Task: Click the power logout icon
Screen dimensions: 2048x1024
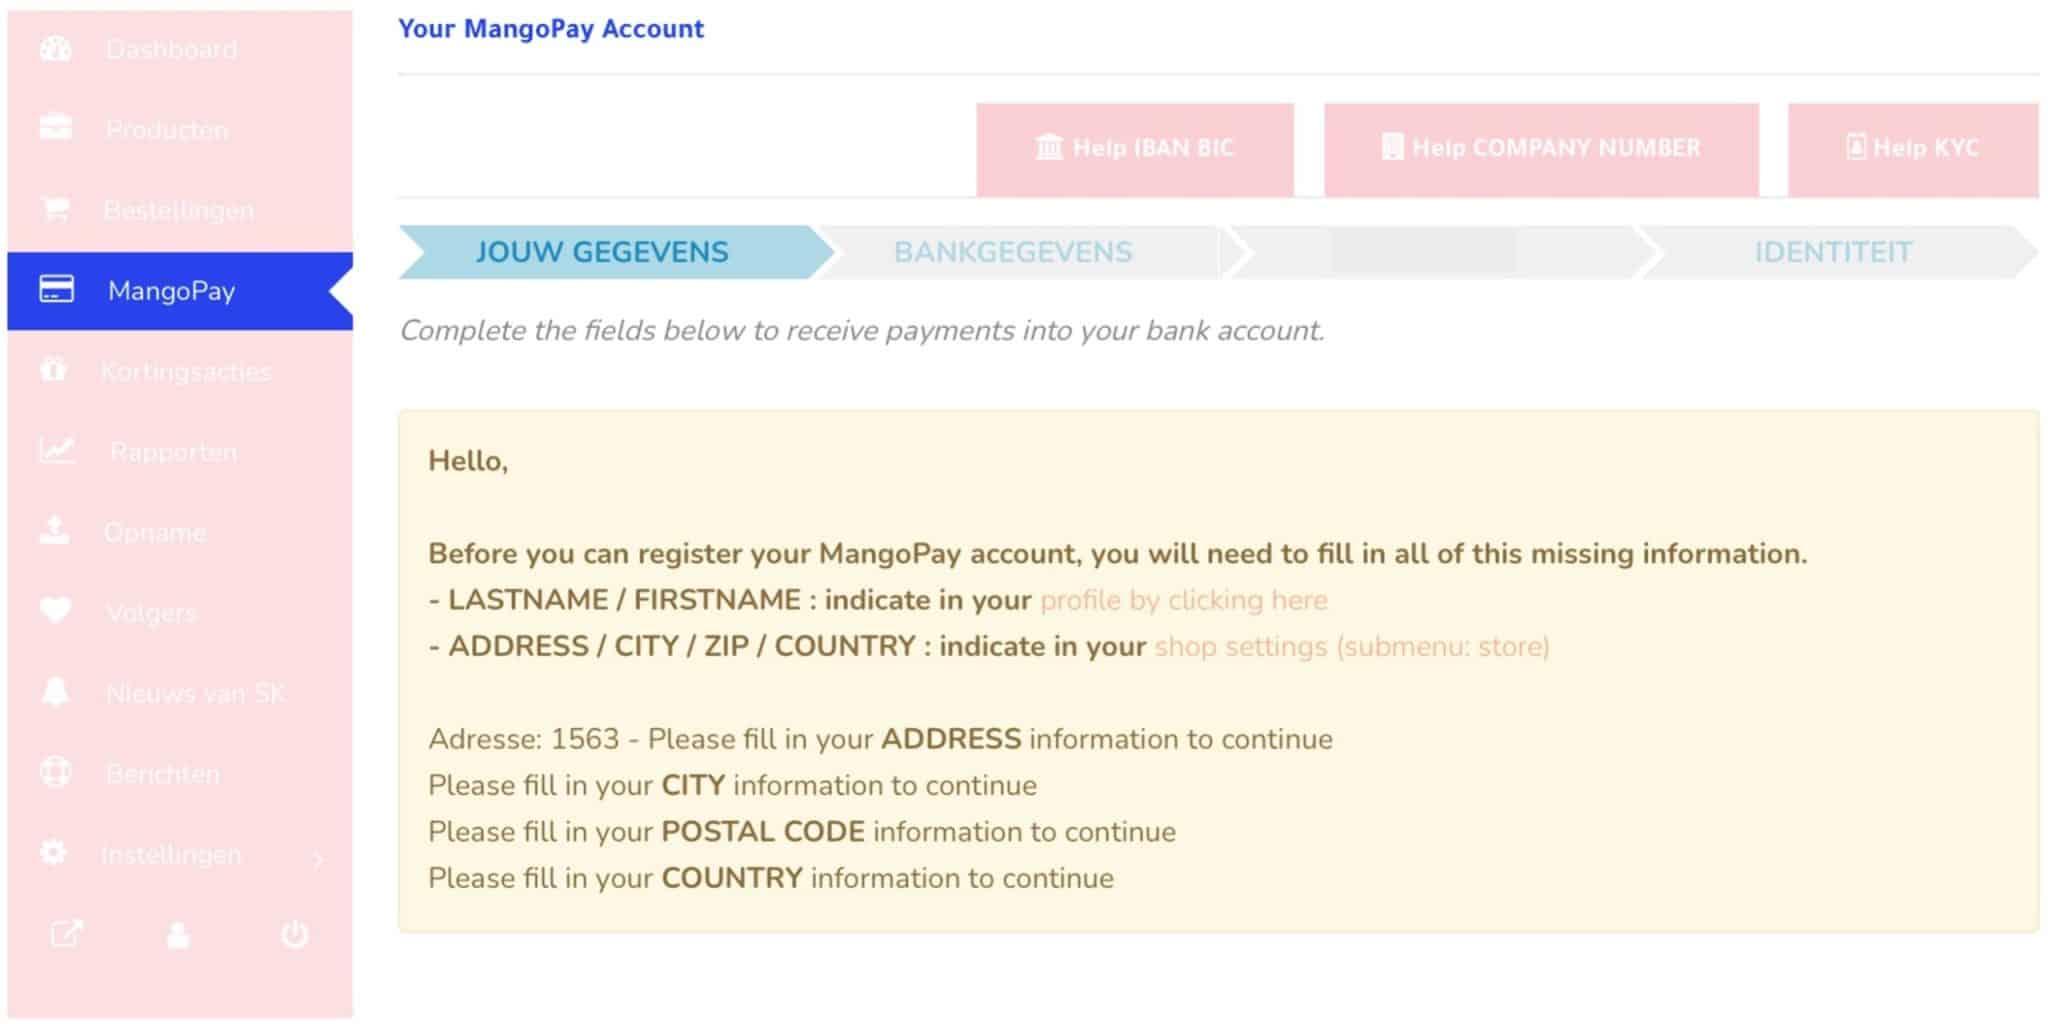Action: click(295, 934)
